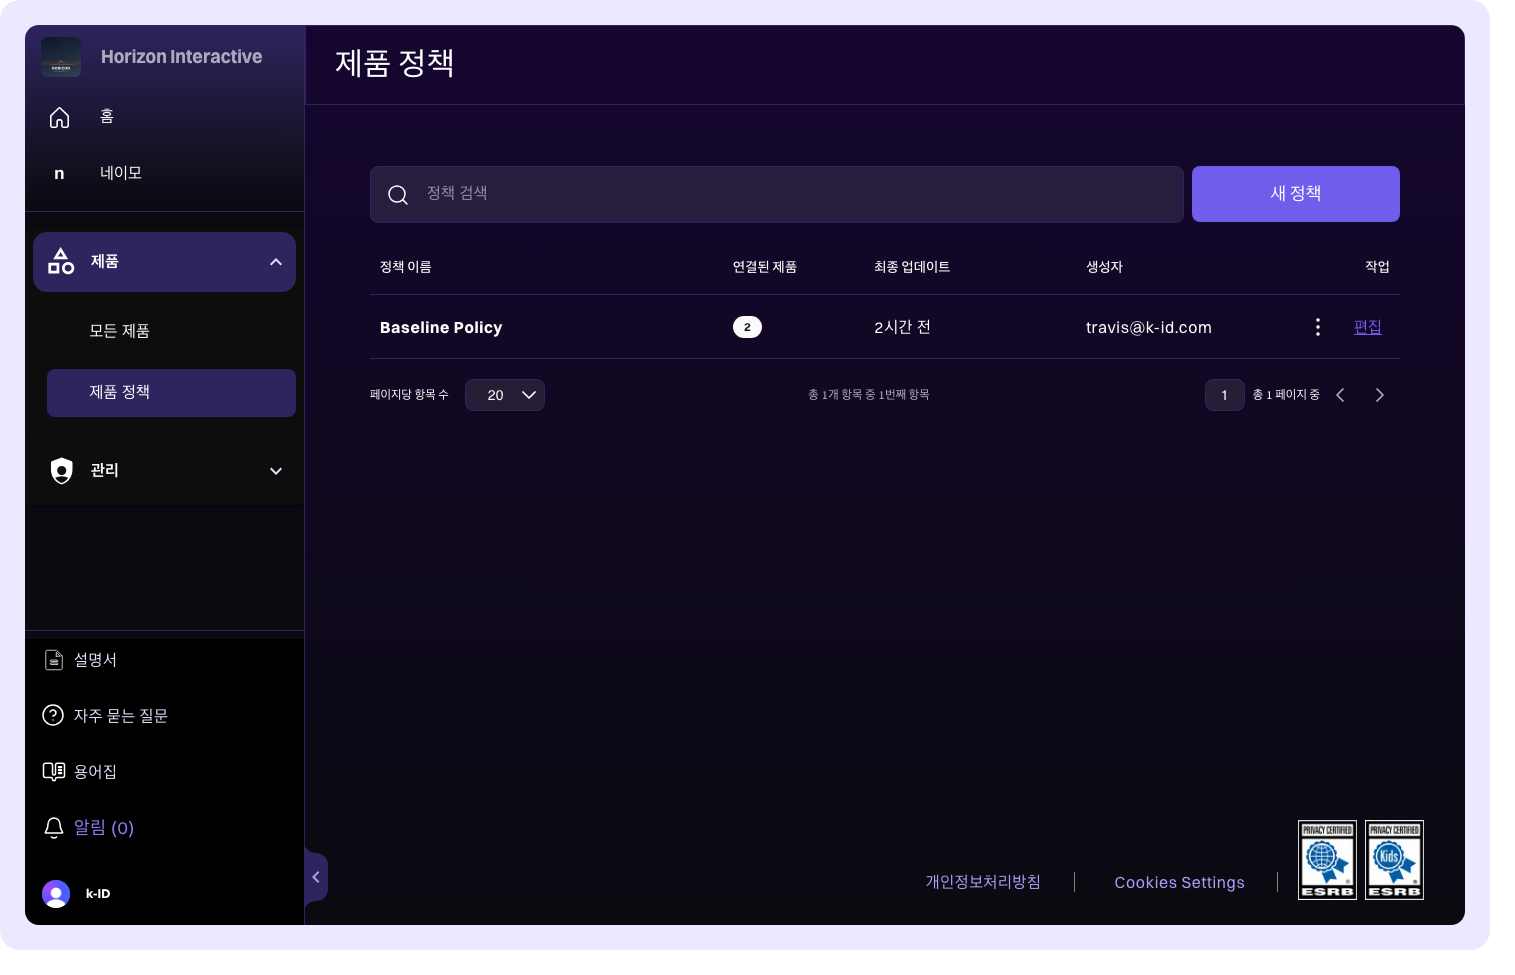The image size is (1515, 975).
Task: Open the items-per-page dropdown showing 20
Action: click(x=505, y=395)
